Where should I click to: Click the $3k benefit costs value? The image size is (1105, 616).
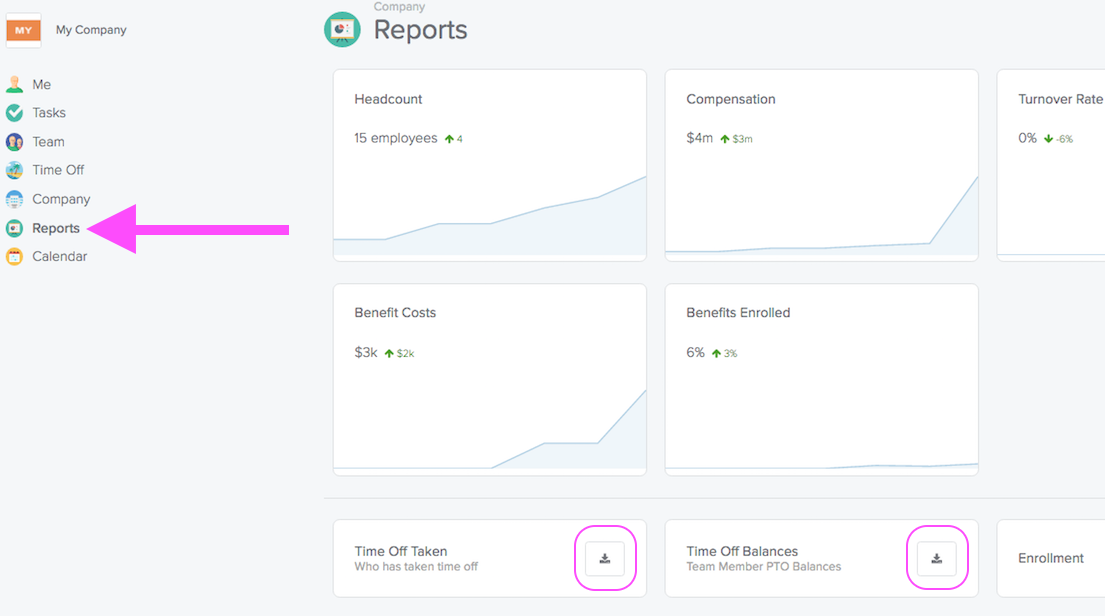(366, 352)
